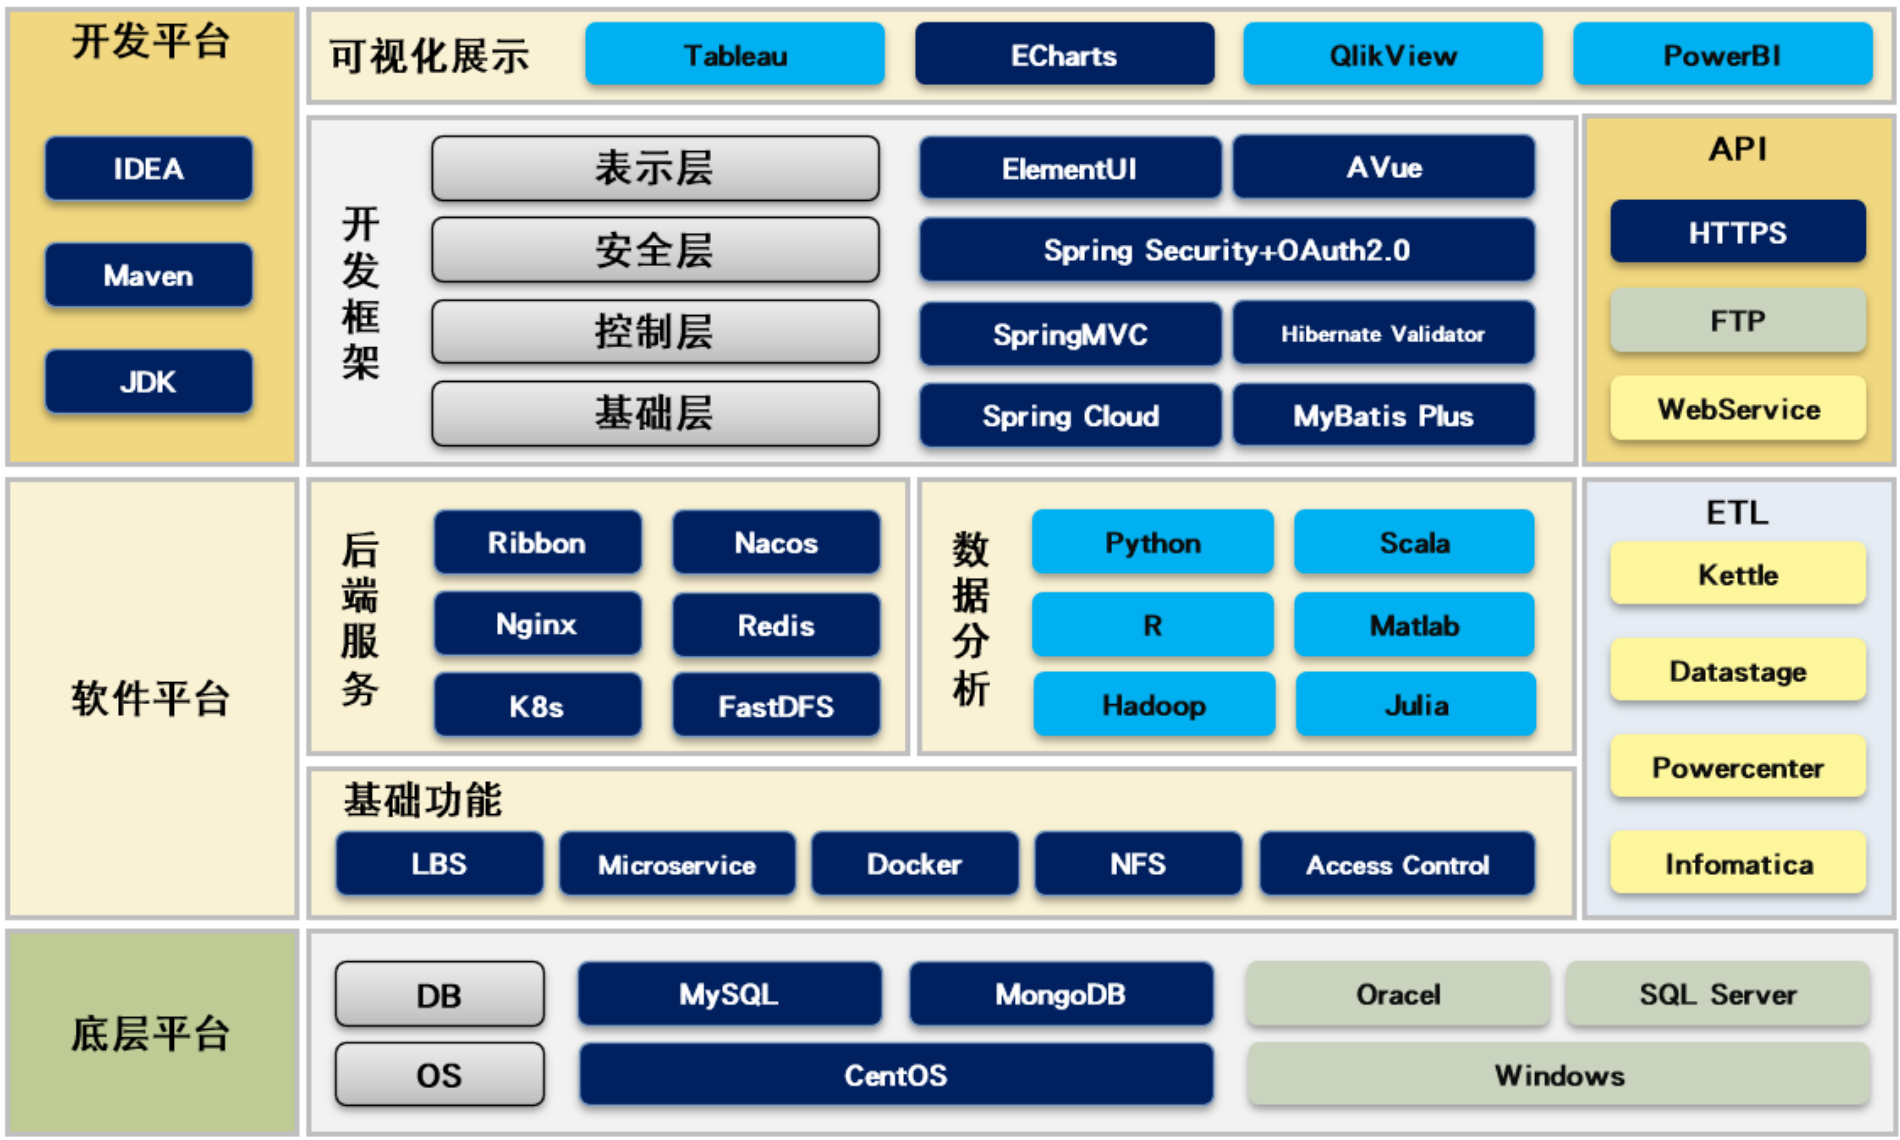Click the Access Control box
The height and width of the screenshot is (1140, 1900).
click(1397, 864)
